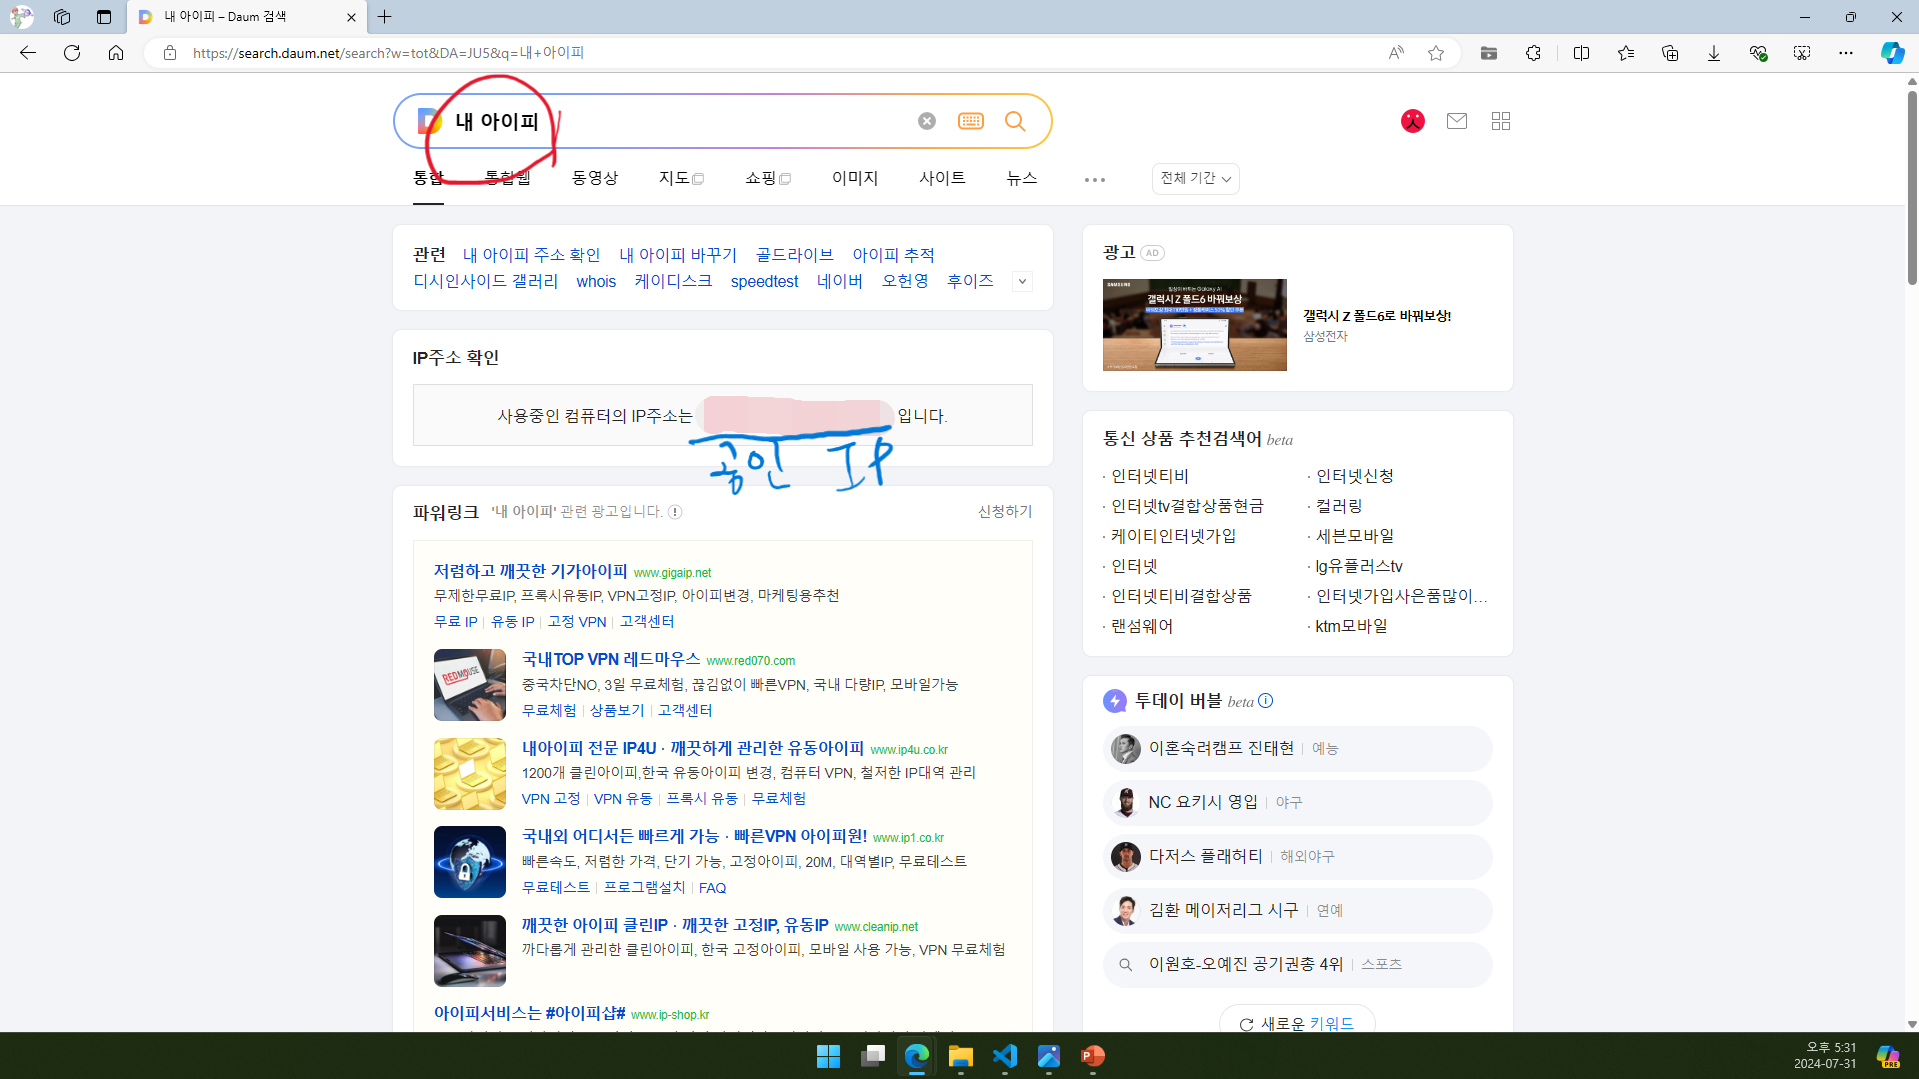The image size is (1919, 1079).
Task: Switch to the 동영상 tab
Action: (x=595, y=178)
